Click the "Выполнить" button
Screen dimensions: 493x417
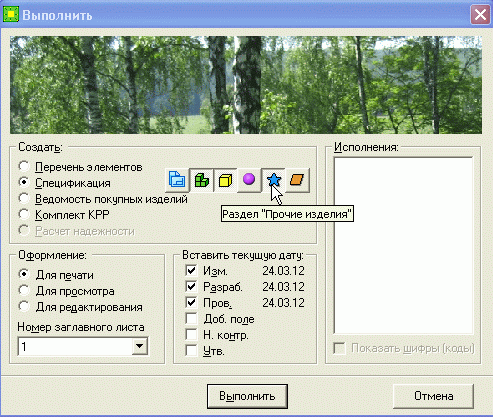click(x=247, y=396)
